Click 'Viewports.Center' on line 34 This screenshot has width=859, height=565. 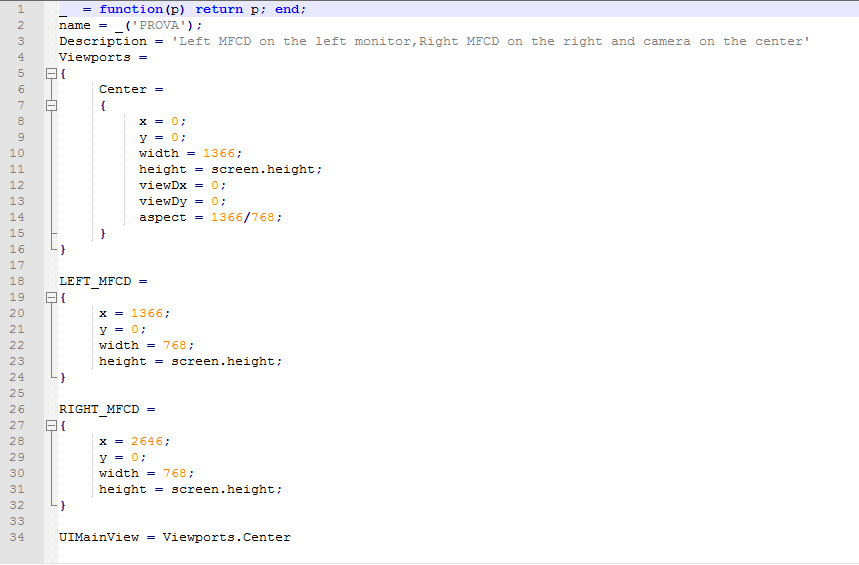[227, 537]
